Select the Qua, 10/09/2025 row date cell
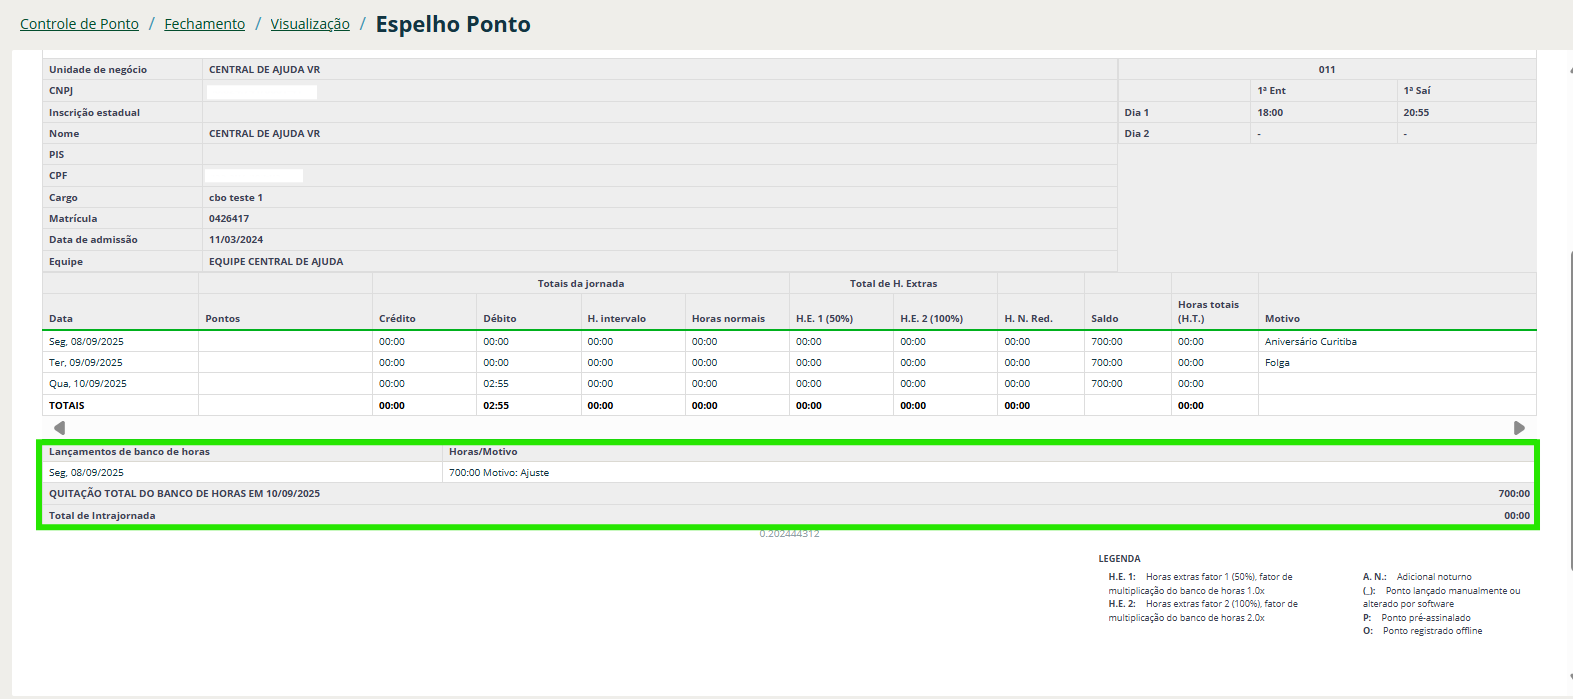The height and width of the screenshot is (699, 1573). click(x=88, y=384)
